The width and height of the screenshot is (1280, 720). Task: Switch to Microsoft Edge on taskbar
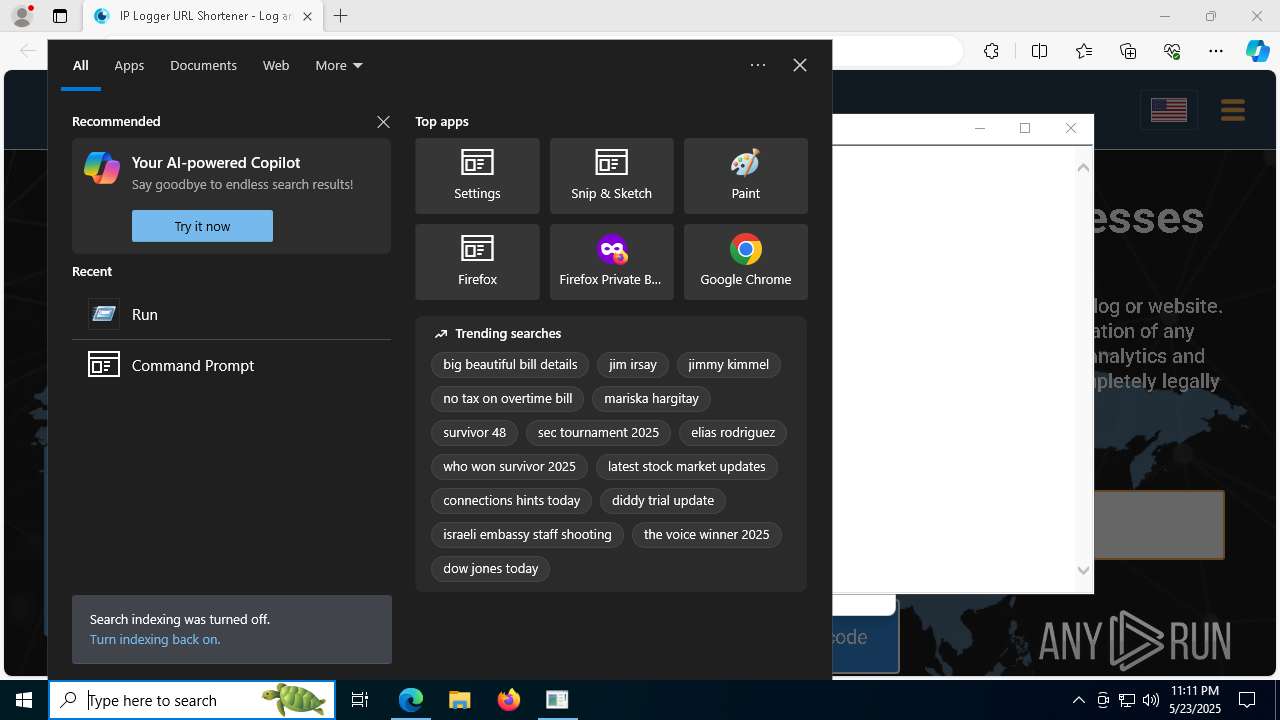(x=411, y=700)
